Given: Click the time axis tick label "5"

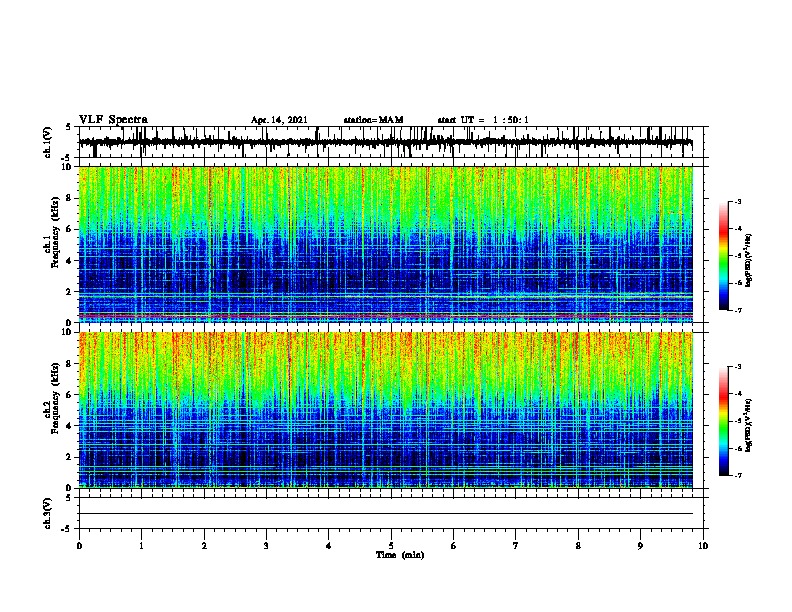Looking at the screenshot, I should (391, 546).
